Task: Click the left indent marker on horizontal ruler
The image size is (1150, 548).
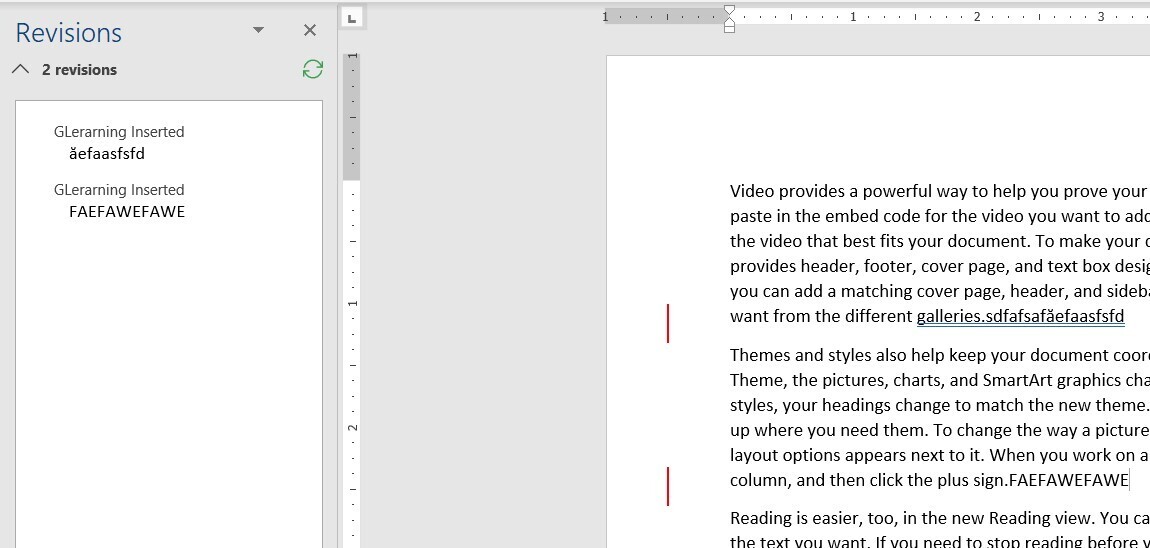Action: pyautogui.click(x=729, y=27)
